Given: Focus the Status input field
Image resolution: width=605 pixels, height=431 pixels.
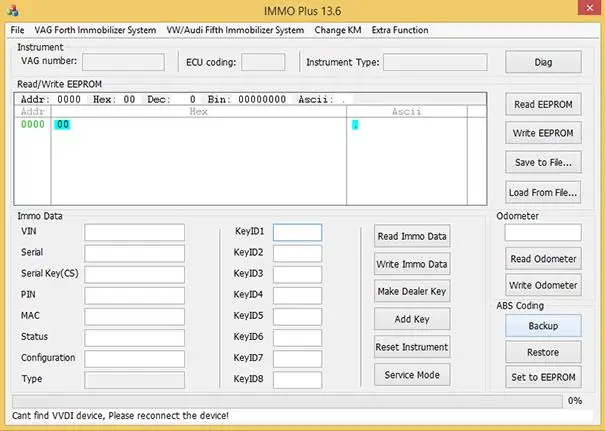Looking at the screenshot, I should coord(134,338).
